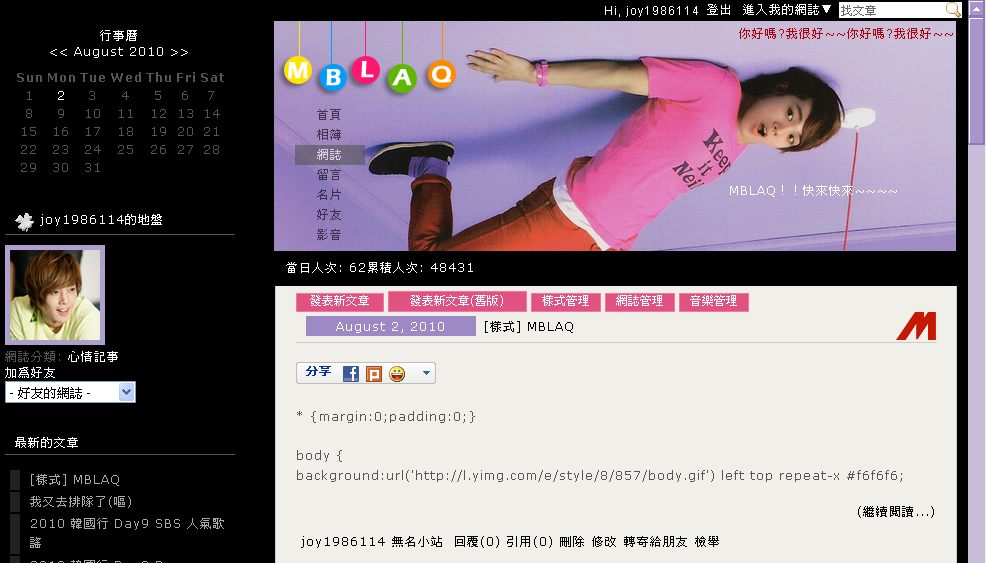987x563 pixels.
Task: Click 轉寄給朋友 link
Action: 655,542
